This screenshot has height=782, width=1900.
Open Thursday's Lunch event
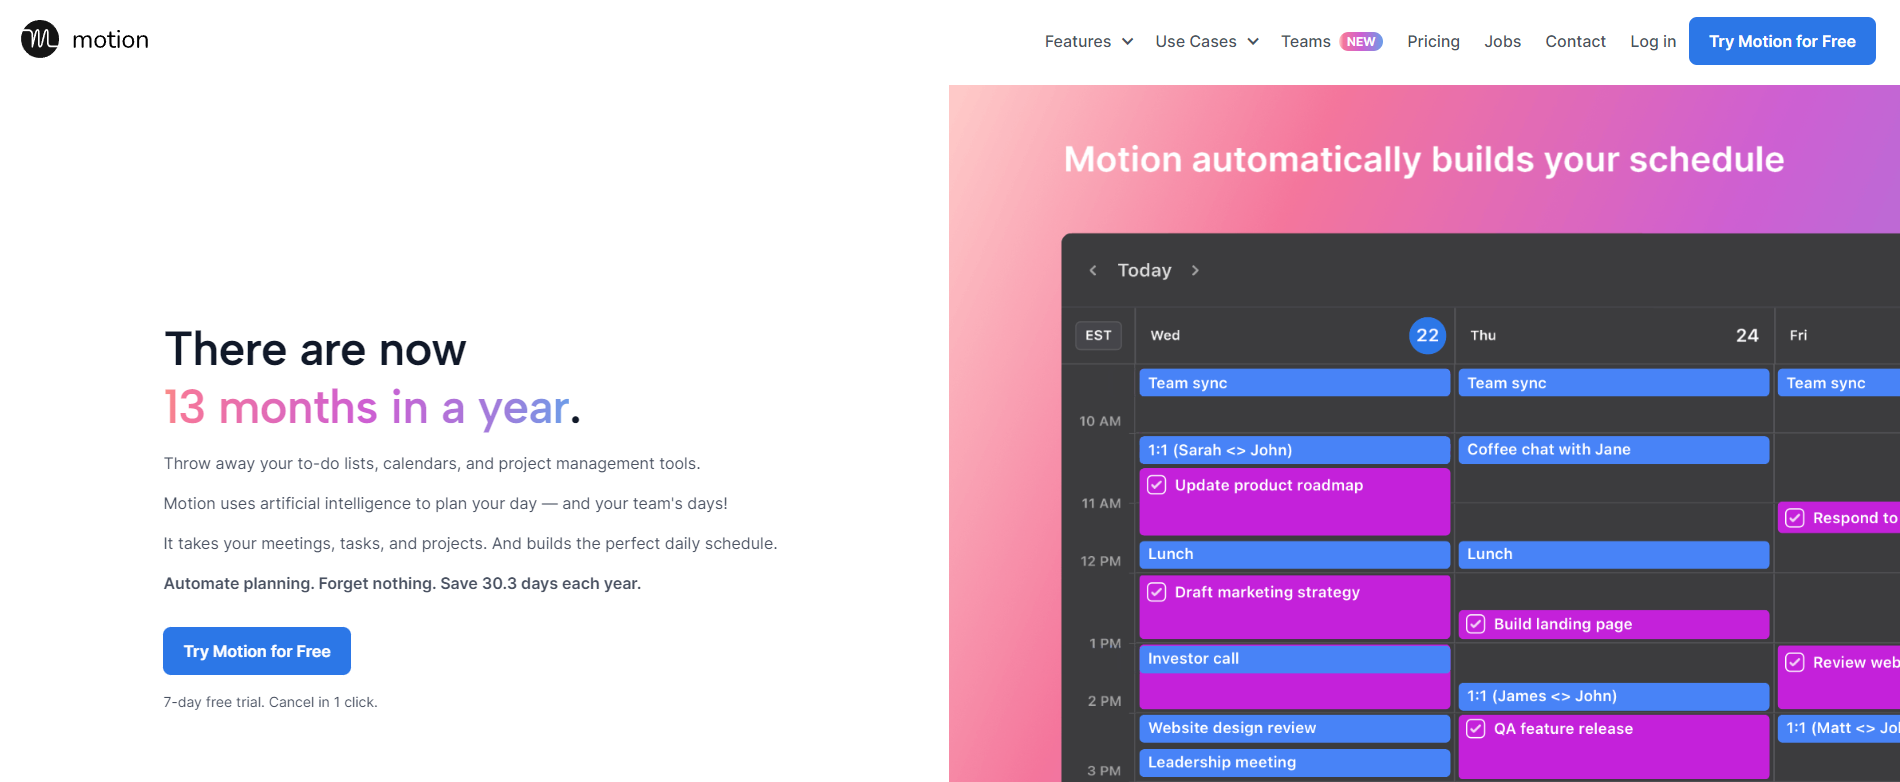click(x=1613, y=554)
